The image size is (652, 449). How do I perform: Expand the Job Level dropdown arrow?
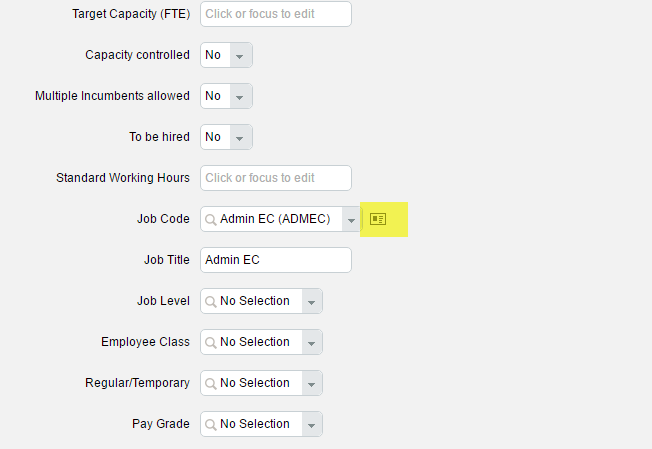[312, 301]
